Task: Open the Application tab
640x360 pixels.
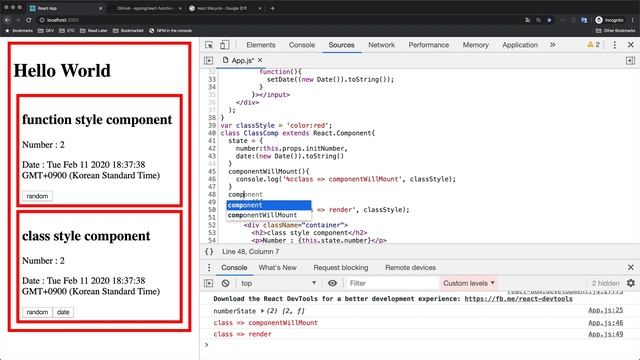Action: point(520,45)
